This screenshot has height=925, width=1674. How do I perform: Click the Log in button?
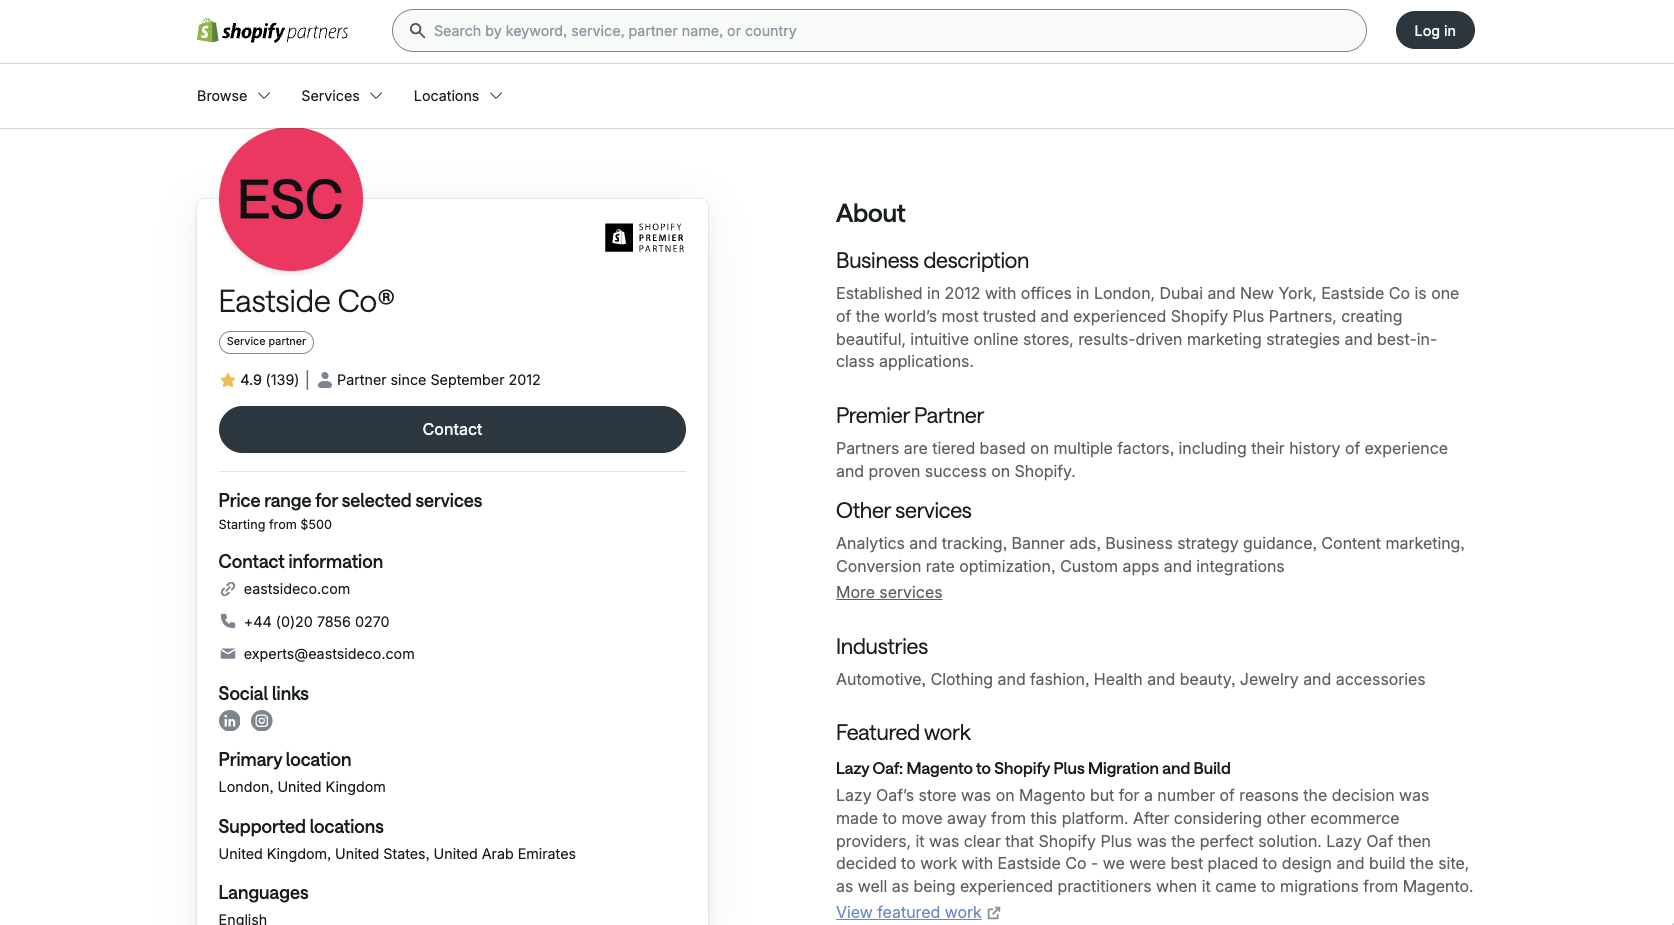[1435, 31]
